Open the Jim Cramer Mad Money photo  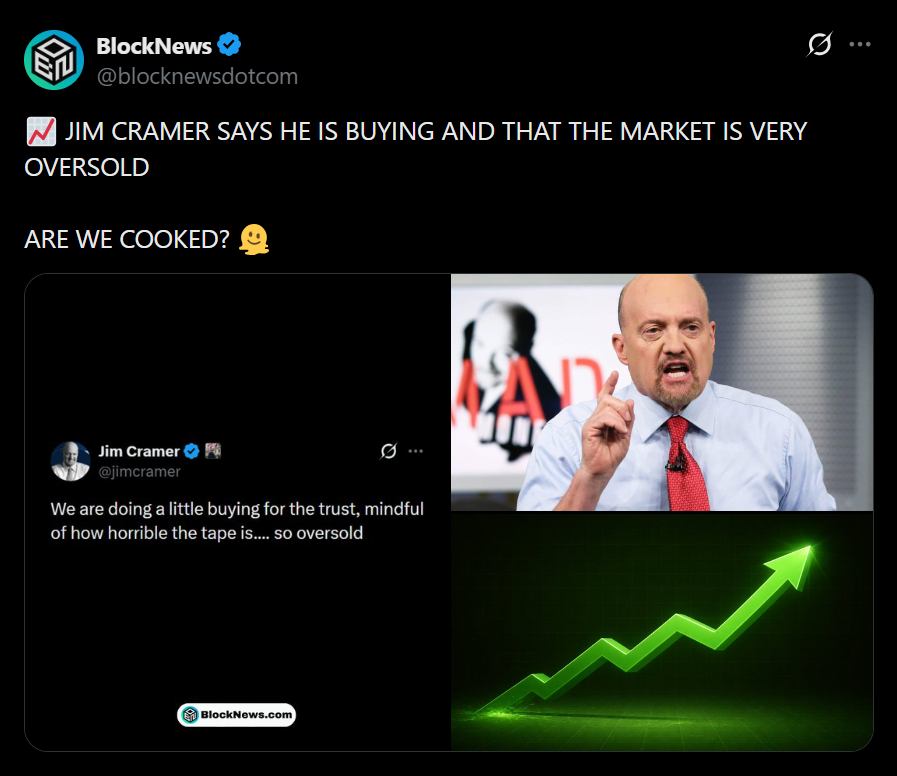pyautogui.click(x=661, y=392)
